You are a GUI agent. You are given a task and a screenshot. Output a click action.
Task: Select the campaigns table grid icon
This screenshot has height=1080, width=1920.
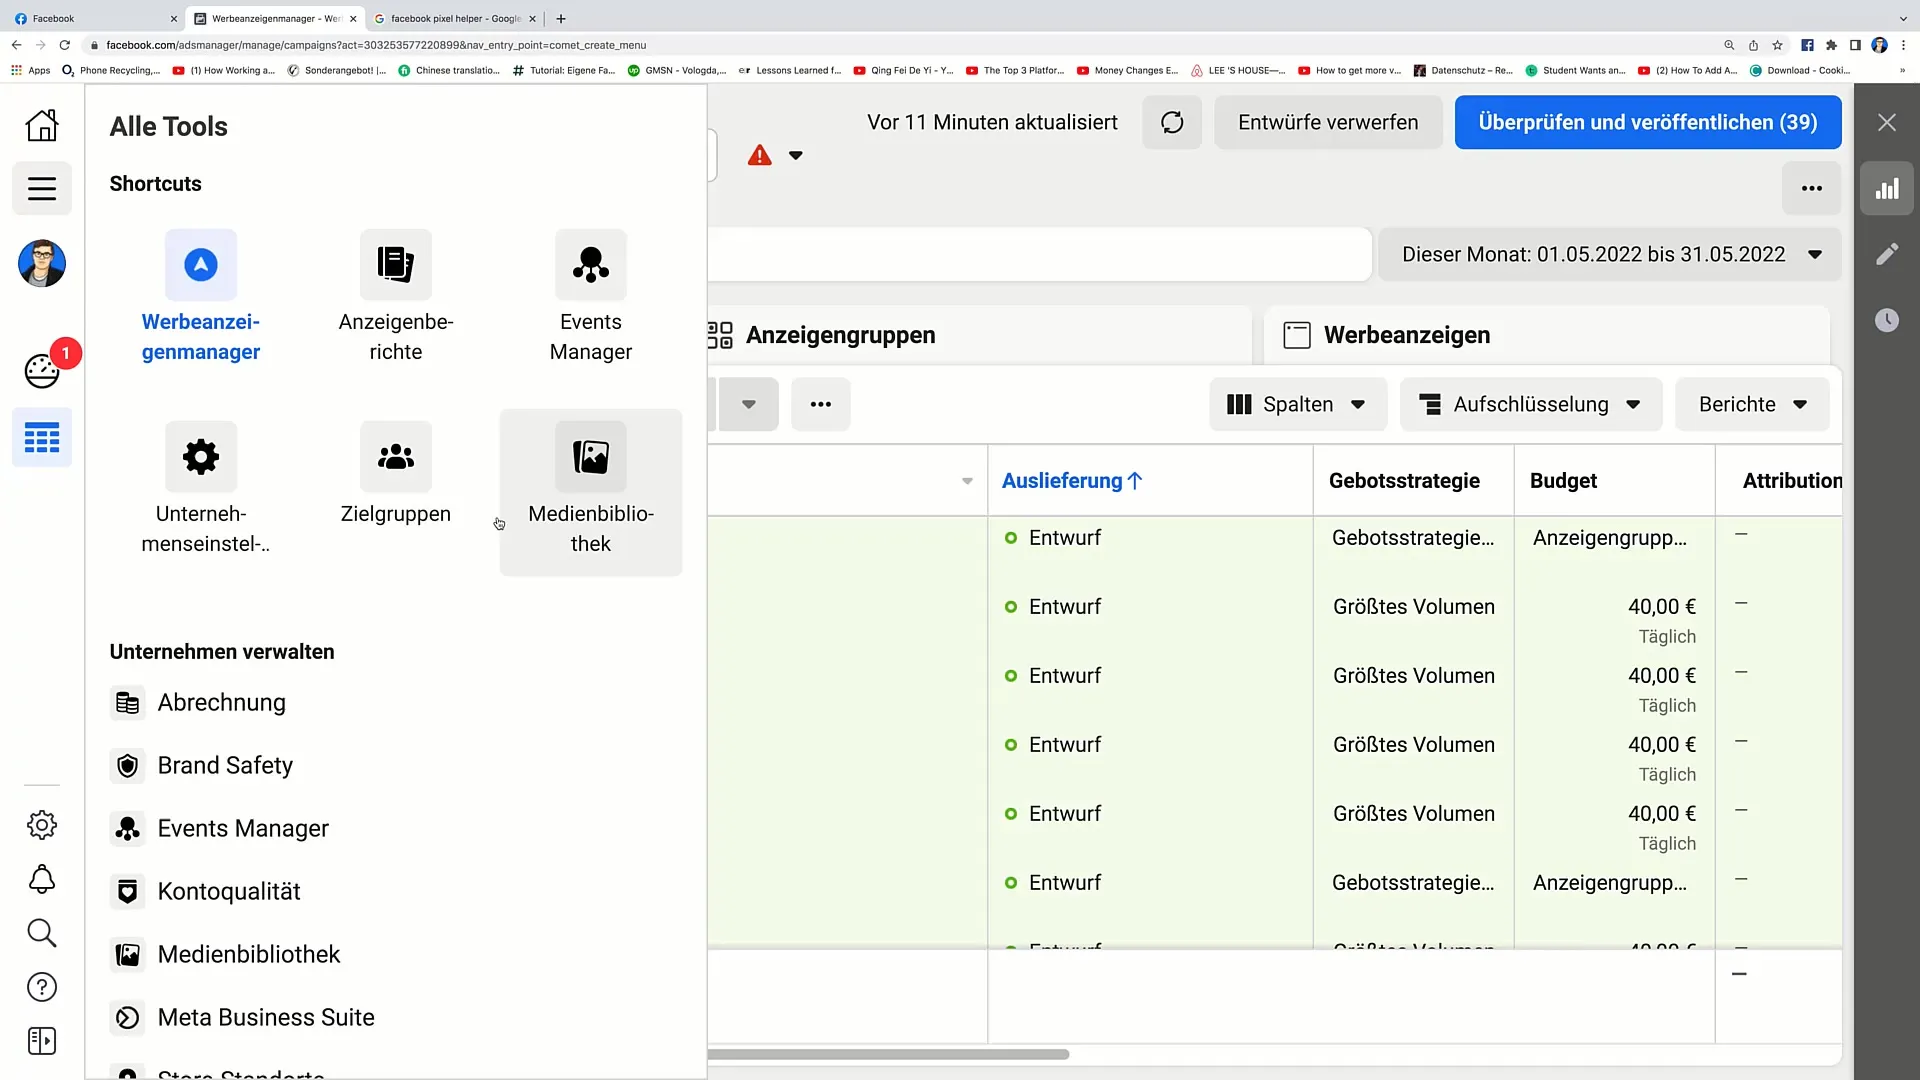pyautogui.click(x=42, y=438)
